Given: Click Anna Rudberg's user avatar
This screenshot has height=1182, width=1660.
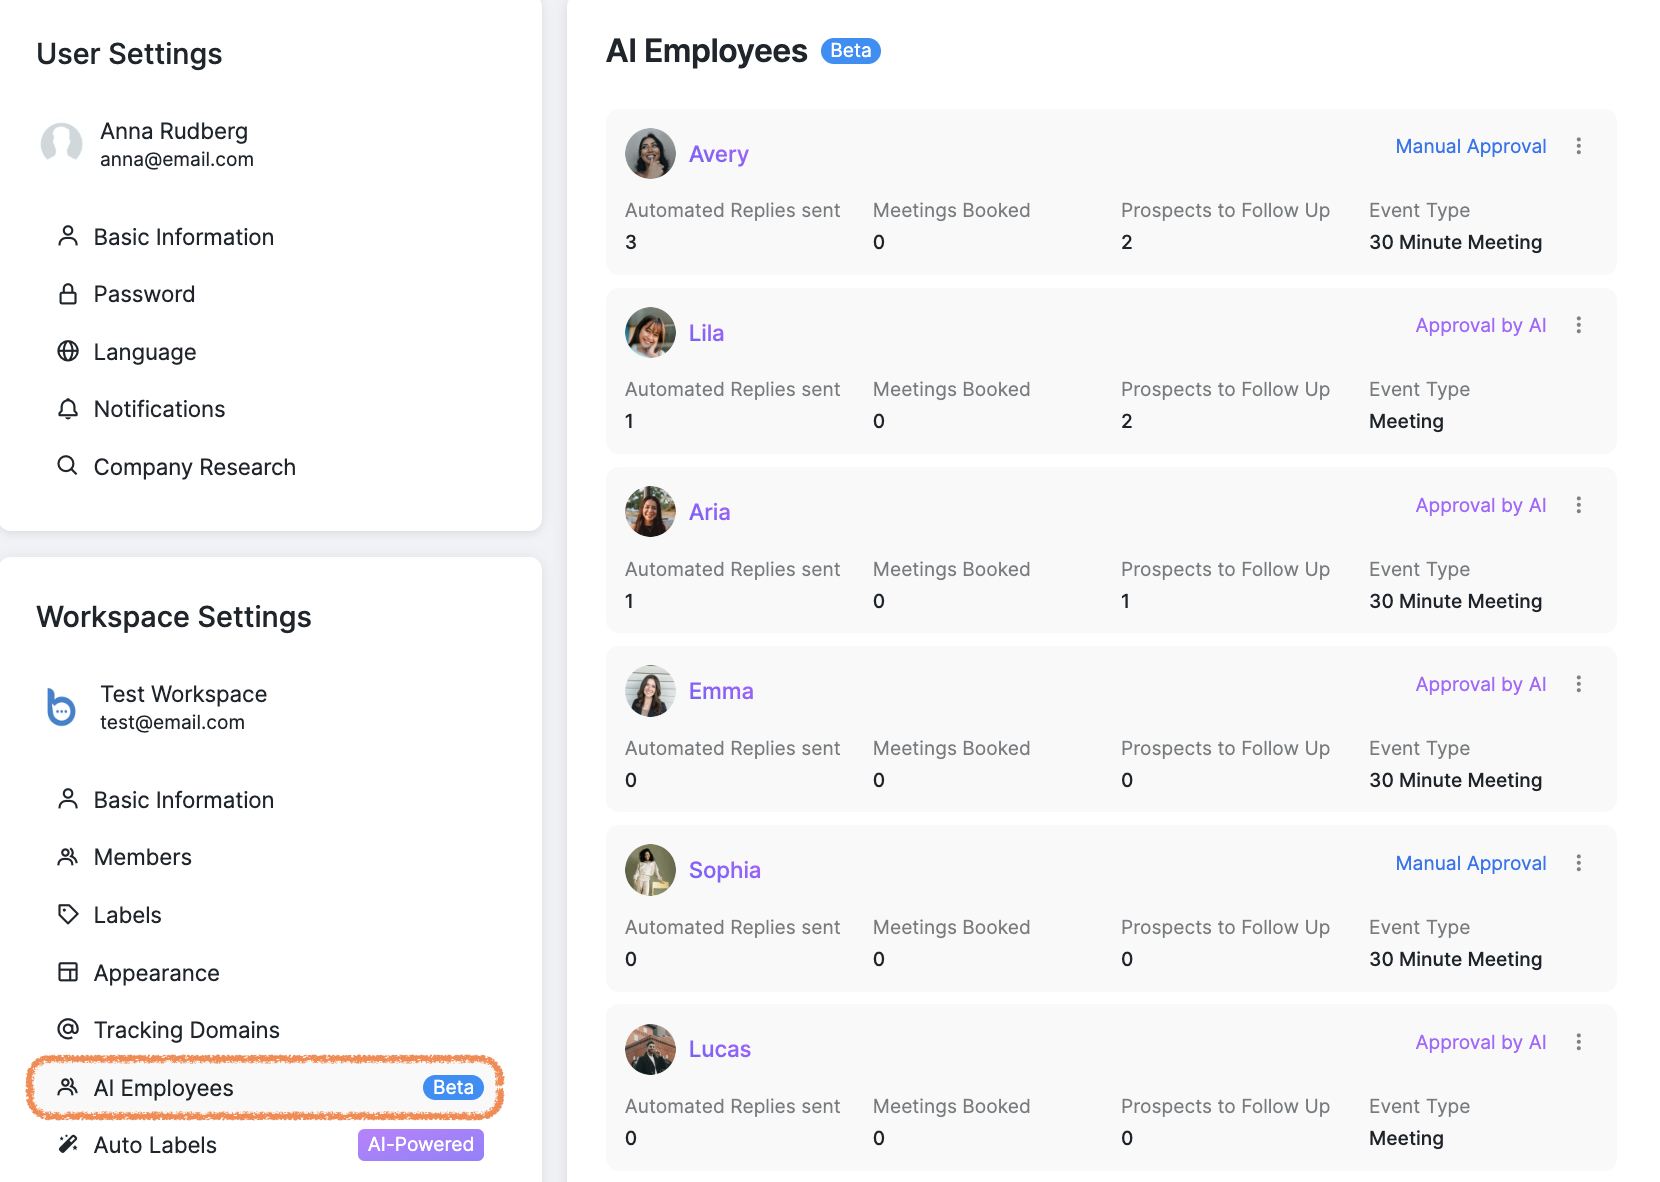Looking at the screenshot, I should pyautogui.click(x=62, y=144).
